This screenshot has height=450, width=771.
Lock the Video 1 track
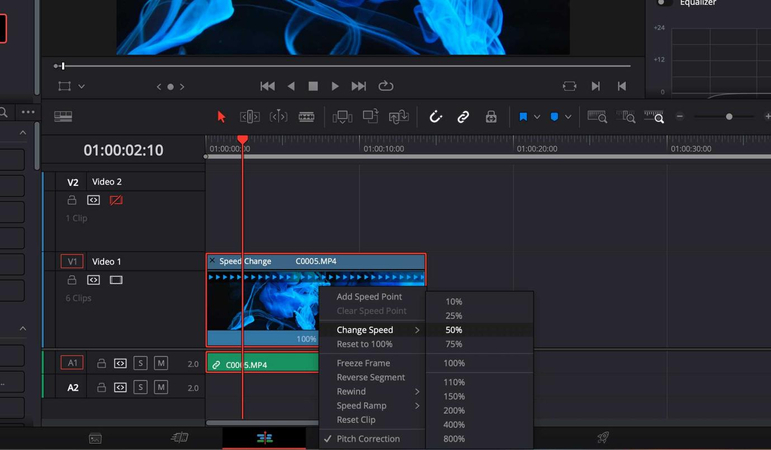click(x=72, y=280)
